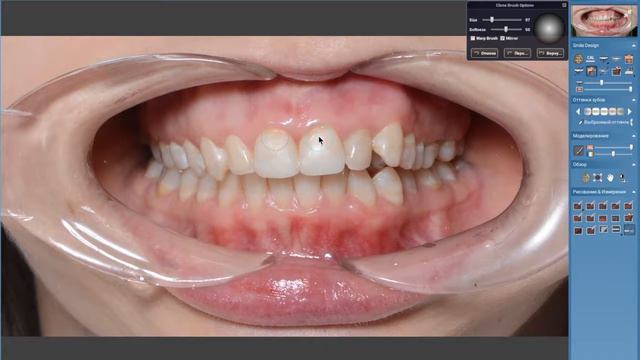
Task: Pick the last swatch in the tooth shade row
Action: (620, 111)
